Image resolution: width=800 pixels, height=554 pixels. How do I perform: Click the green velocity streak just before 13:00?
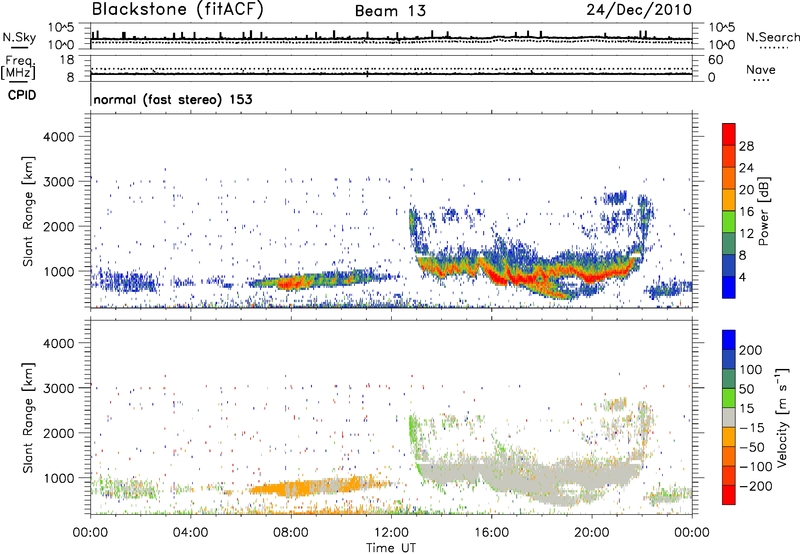(x=413, y=434)
